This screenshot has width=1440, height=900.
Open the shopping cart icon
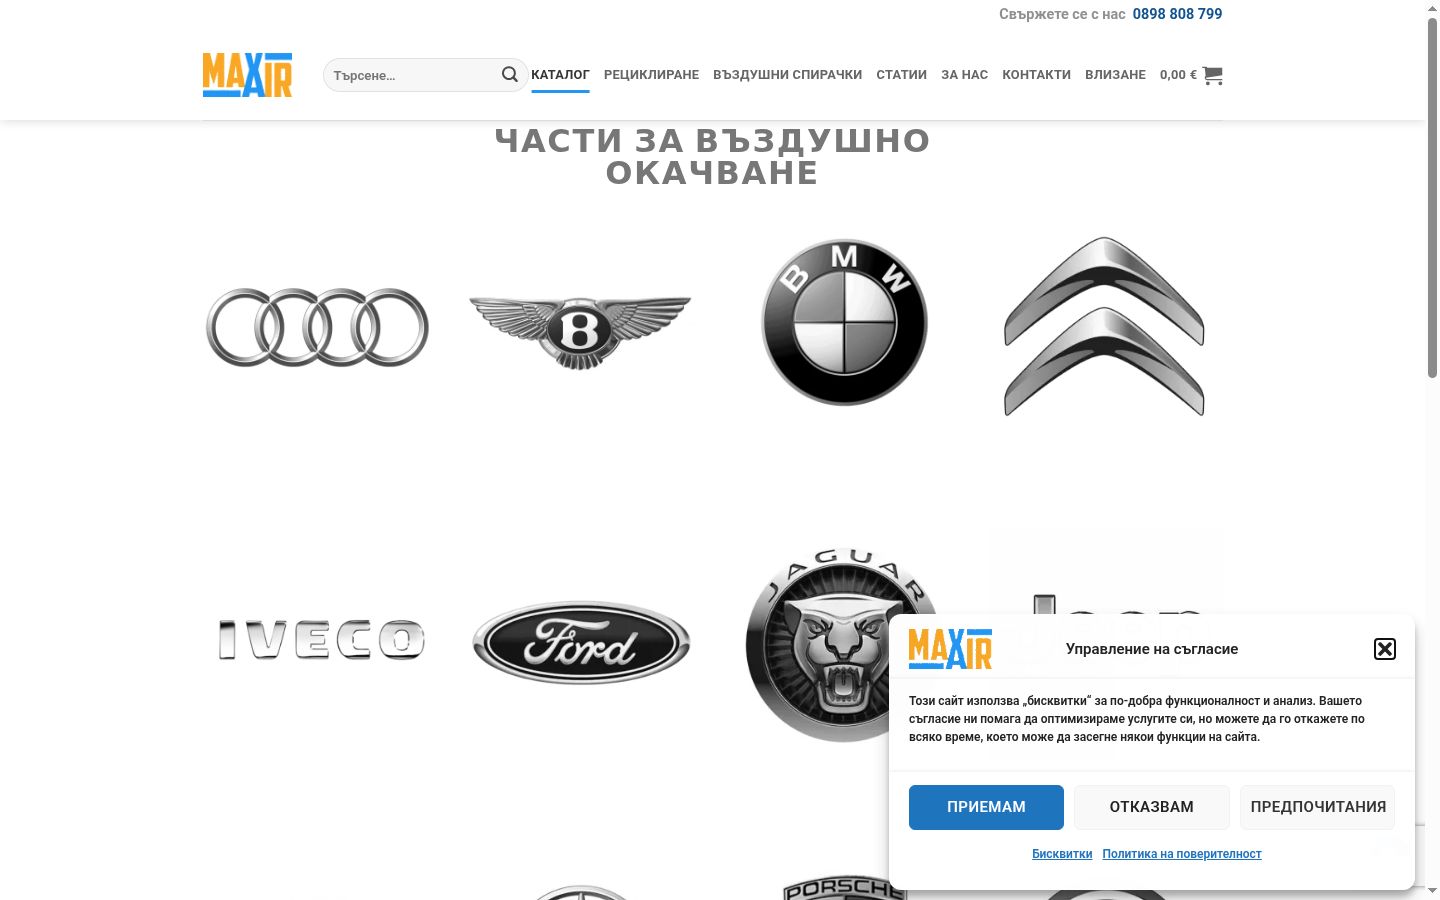pos(1212,75)
